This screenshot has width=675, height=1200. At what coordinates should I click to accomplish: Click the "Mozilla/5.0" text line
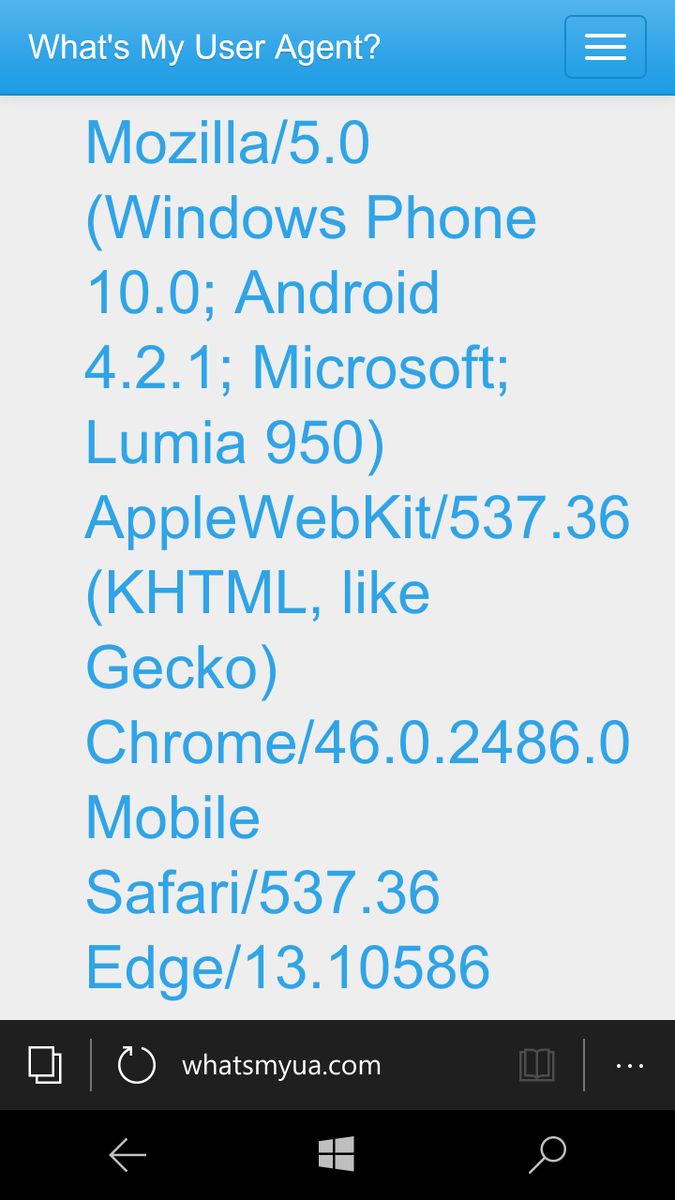[228, 143]
